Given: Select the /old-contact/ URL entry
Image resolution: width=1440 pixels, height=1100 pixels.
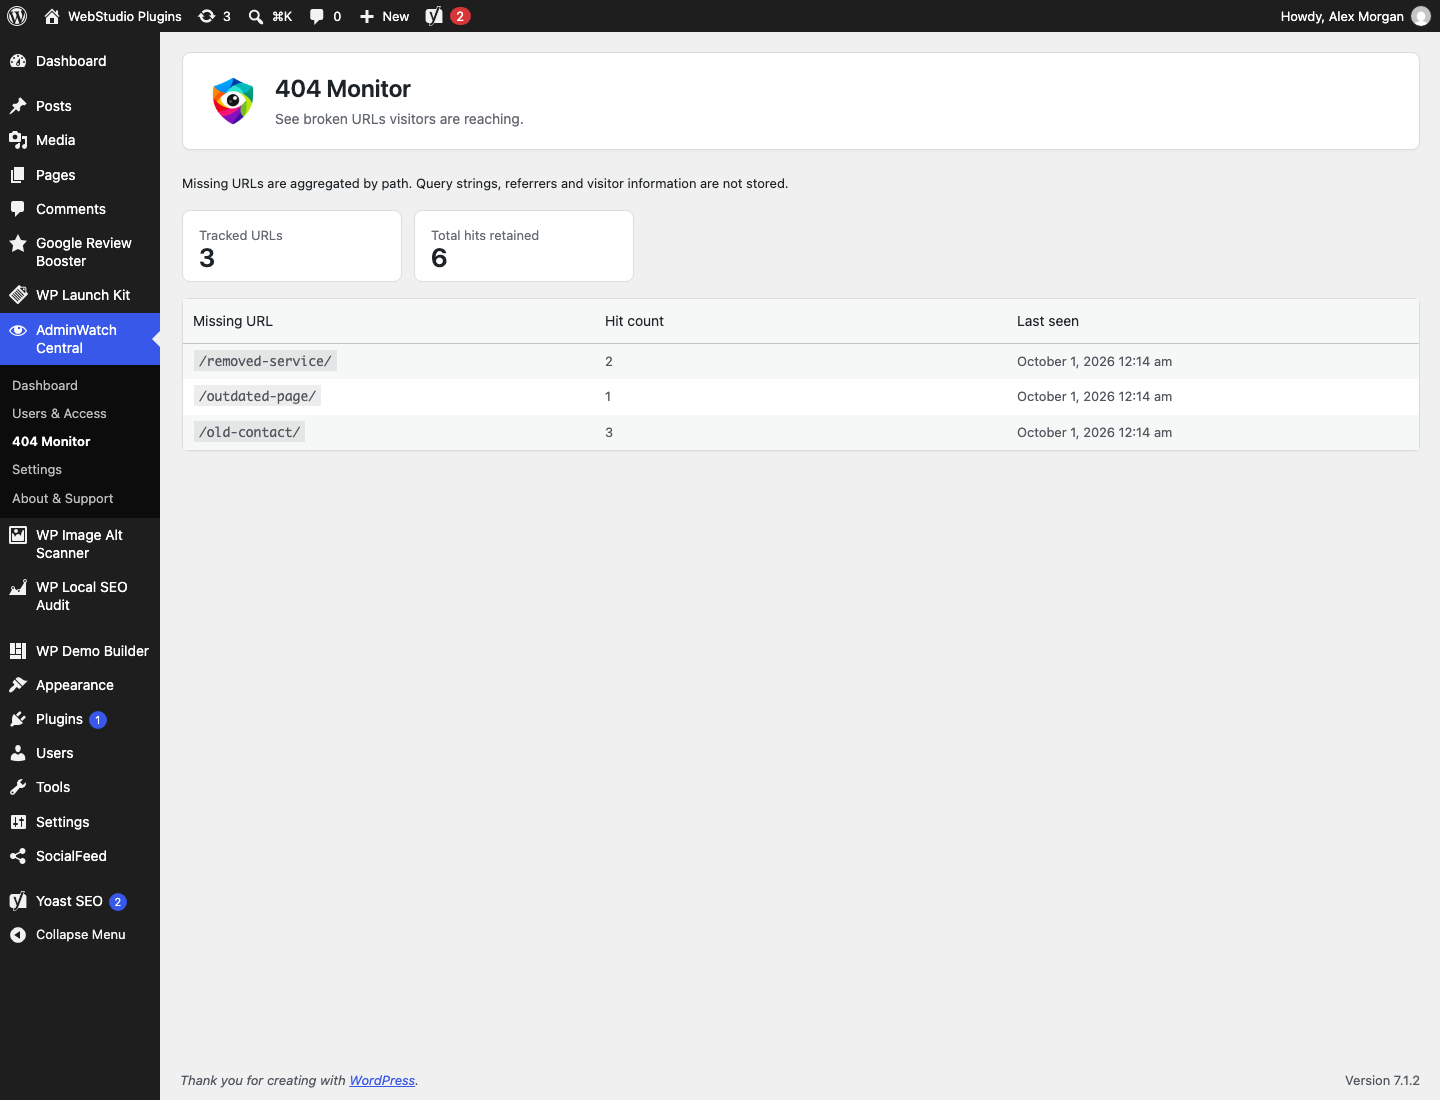Looking at the screenshot, I should (x=249, y=432).
